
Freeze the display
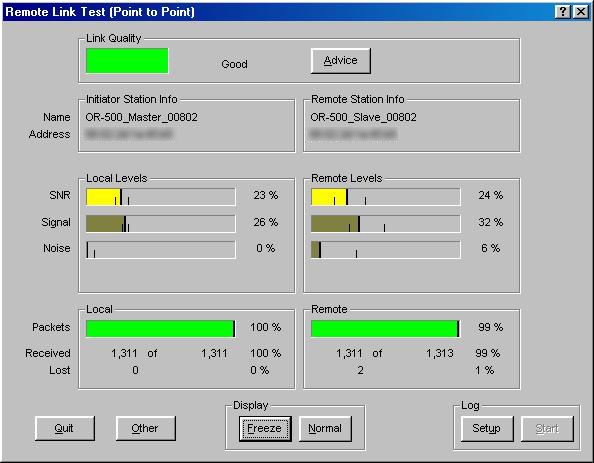[265, 429]
